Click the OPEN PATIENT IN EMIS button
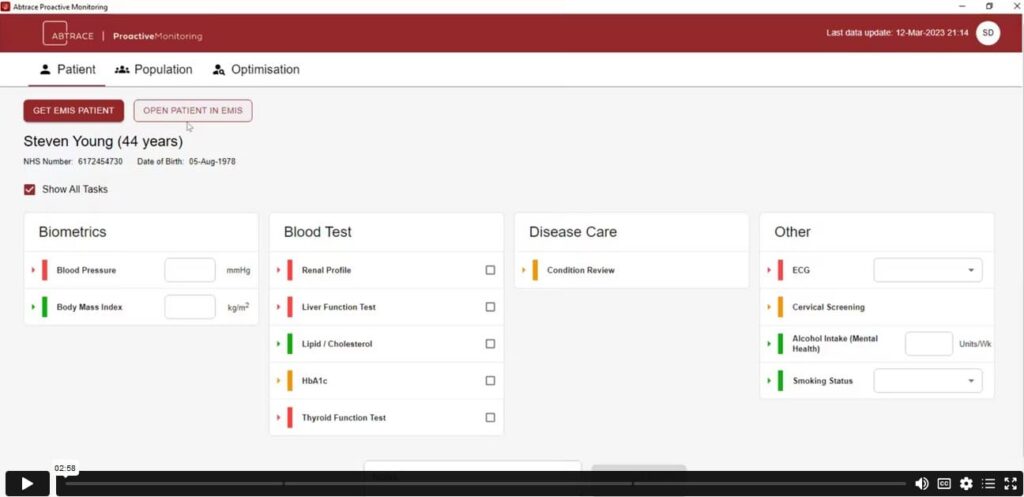The image size is (1024, 497). click(193, 110)
